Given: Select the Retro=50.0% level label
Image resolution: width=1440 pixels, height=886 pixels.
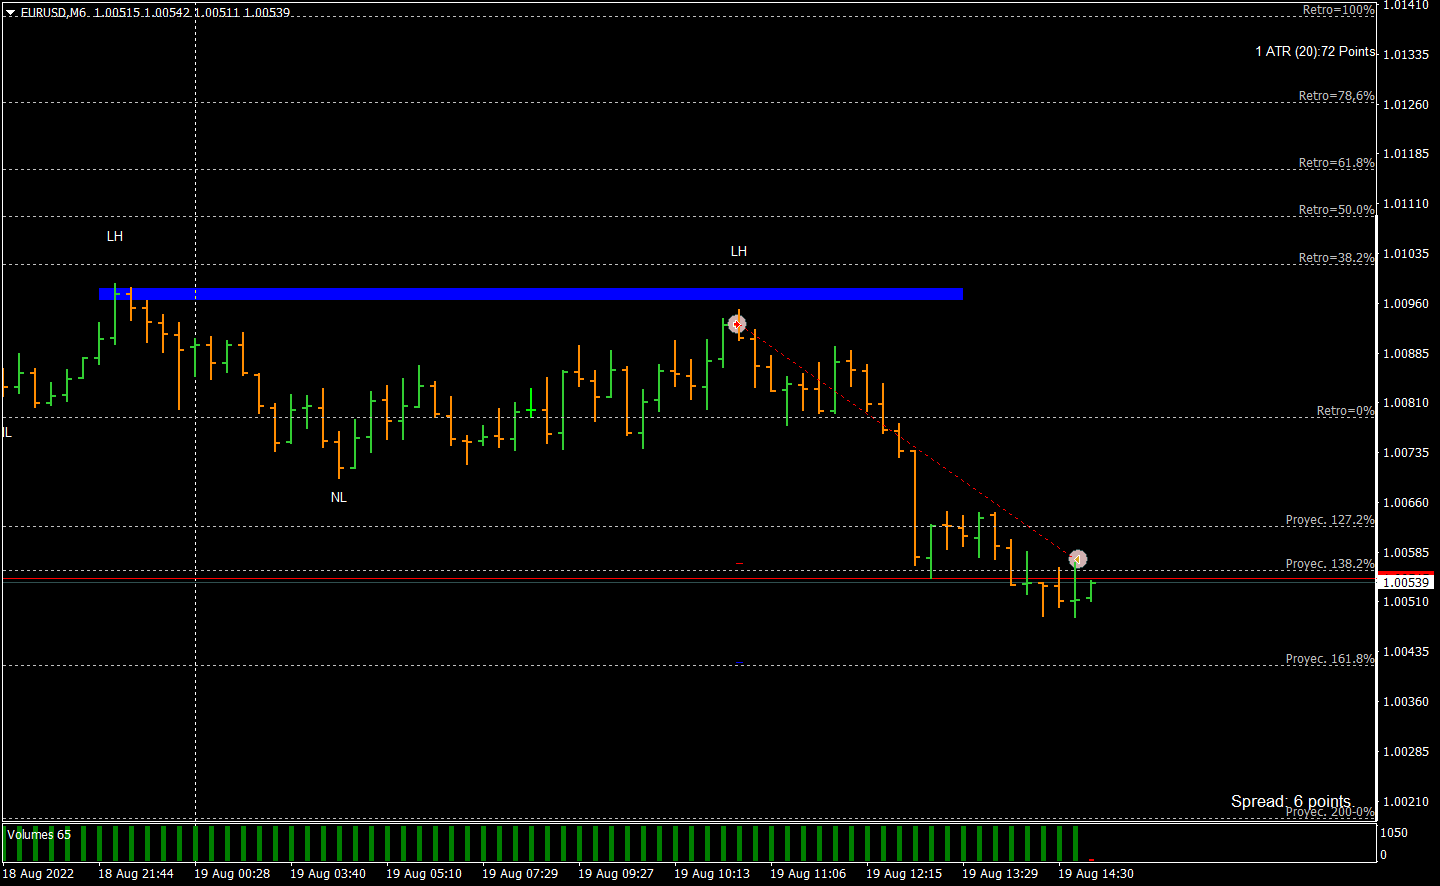Looking at the screenshot, I should click(x=1336, y=210).
